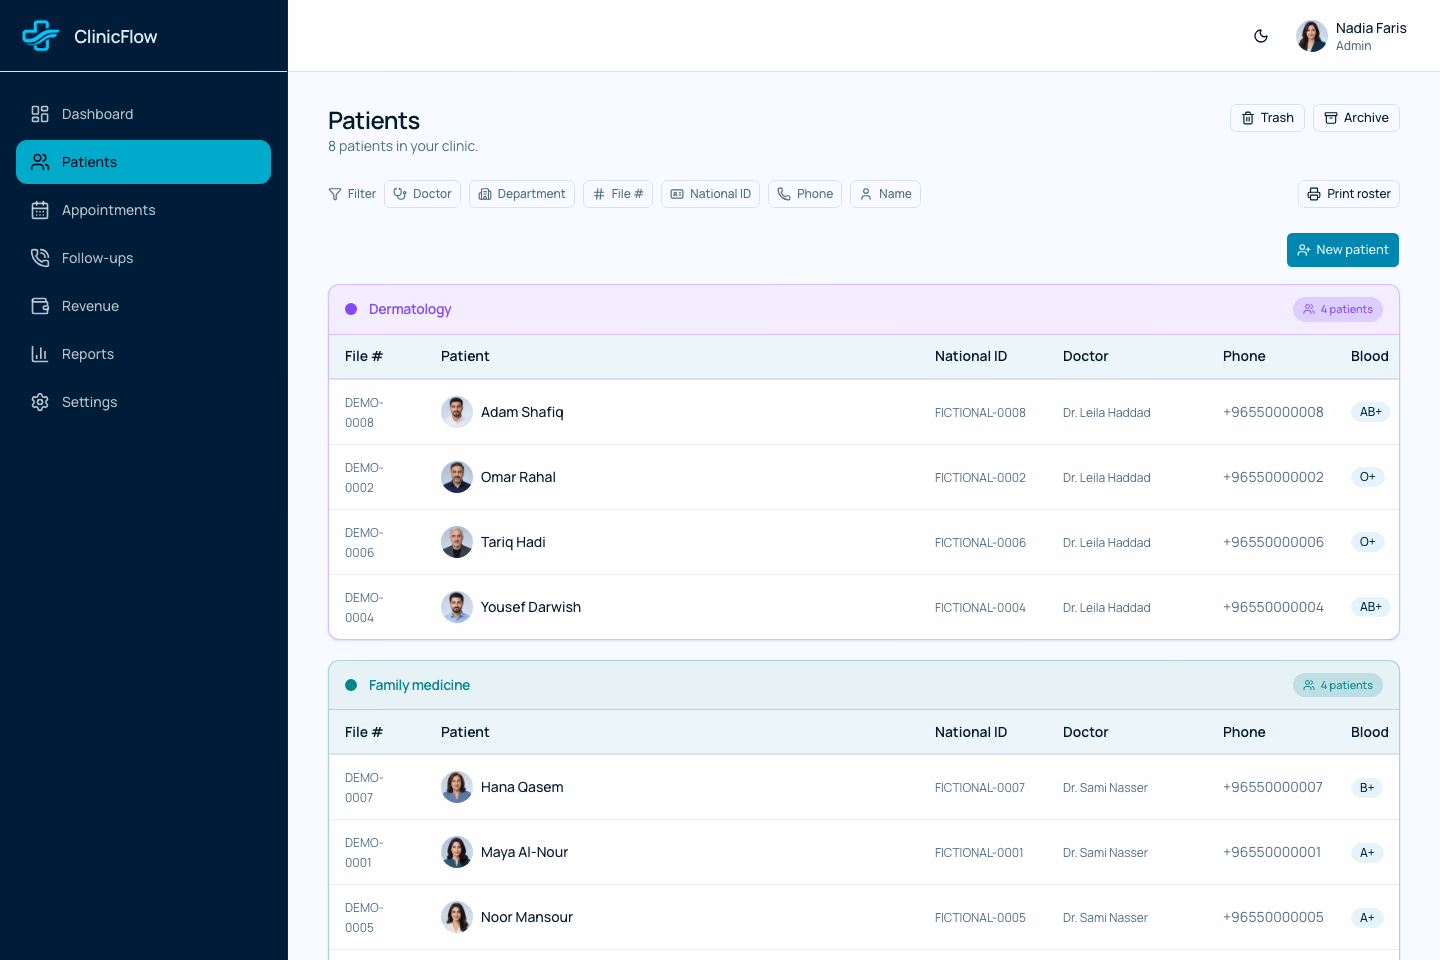Screen dimensions: 1440x960
Task: Click Maya Al-Nour's avatar
Action: pyautogui.click(x=457, y=852)
